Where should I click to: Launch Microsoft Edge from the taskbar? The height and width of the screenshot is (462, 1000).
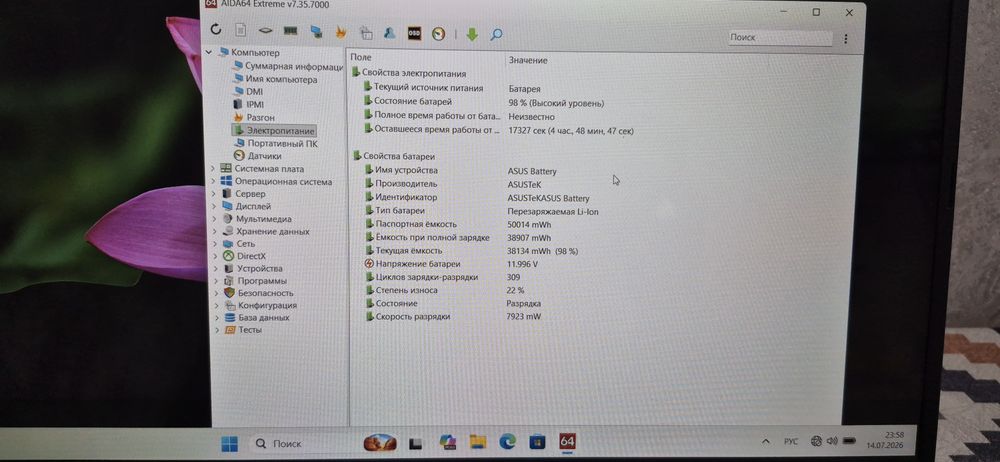coord(508,442)
